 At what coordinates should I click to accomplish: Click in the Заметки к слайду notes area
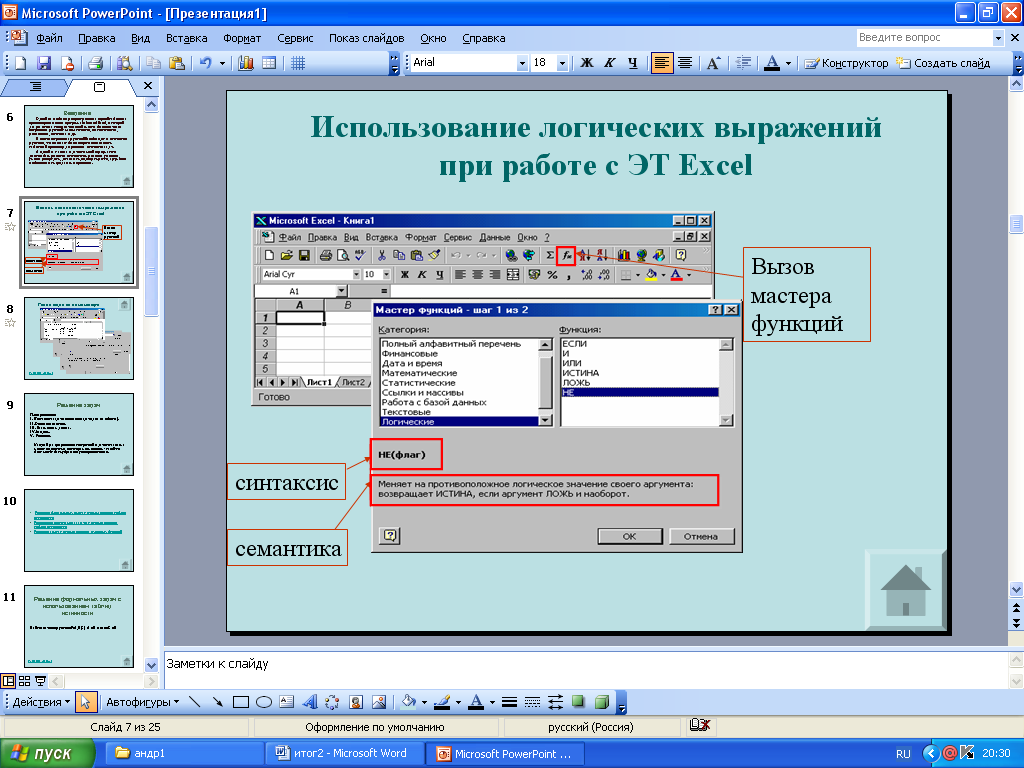point(584,669)
